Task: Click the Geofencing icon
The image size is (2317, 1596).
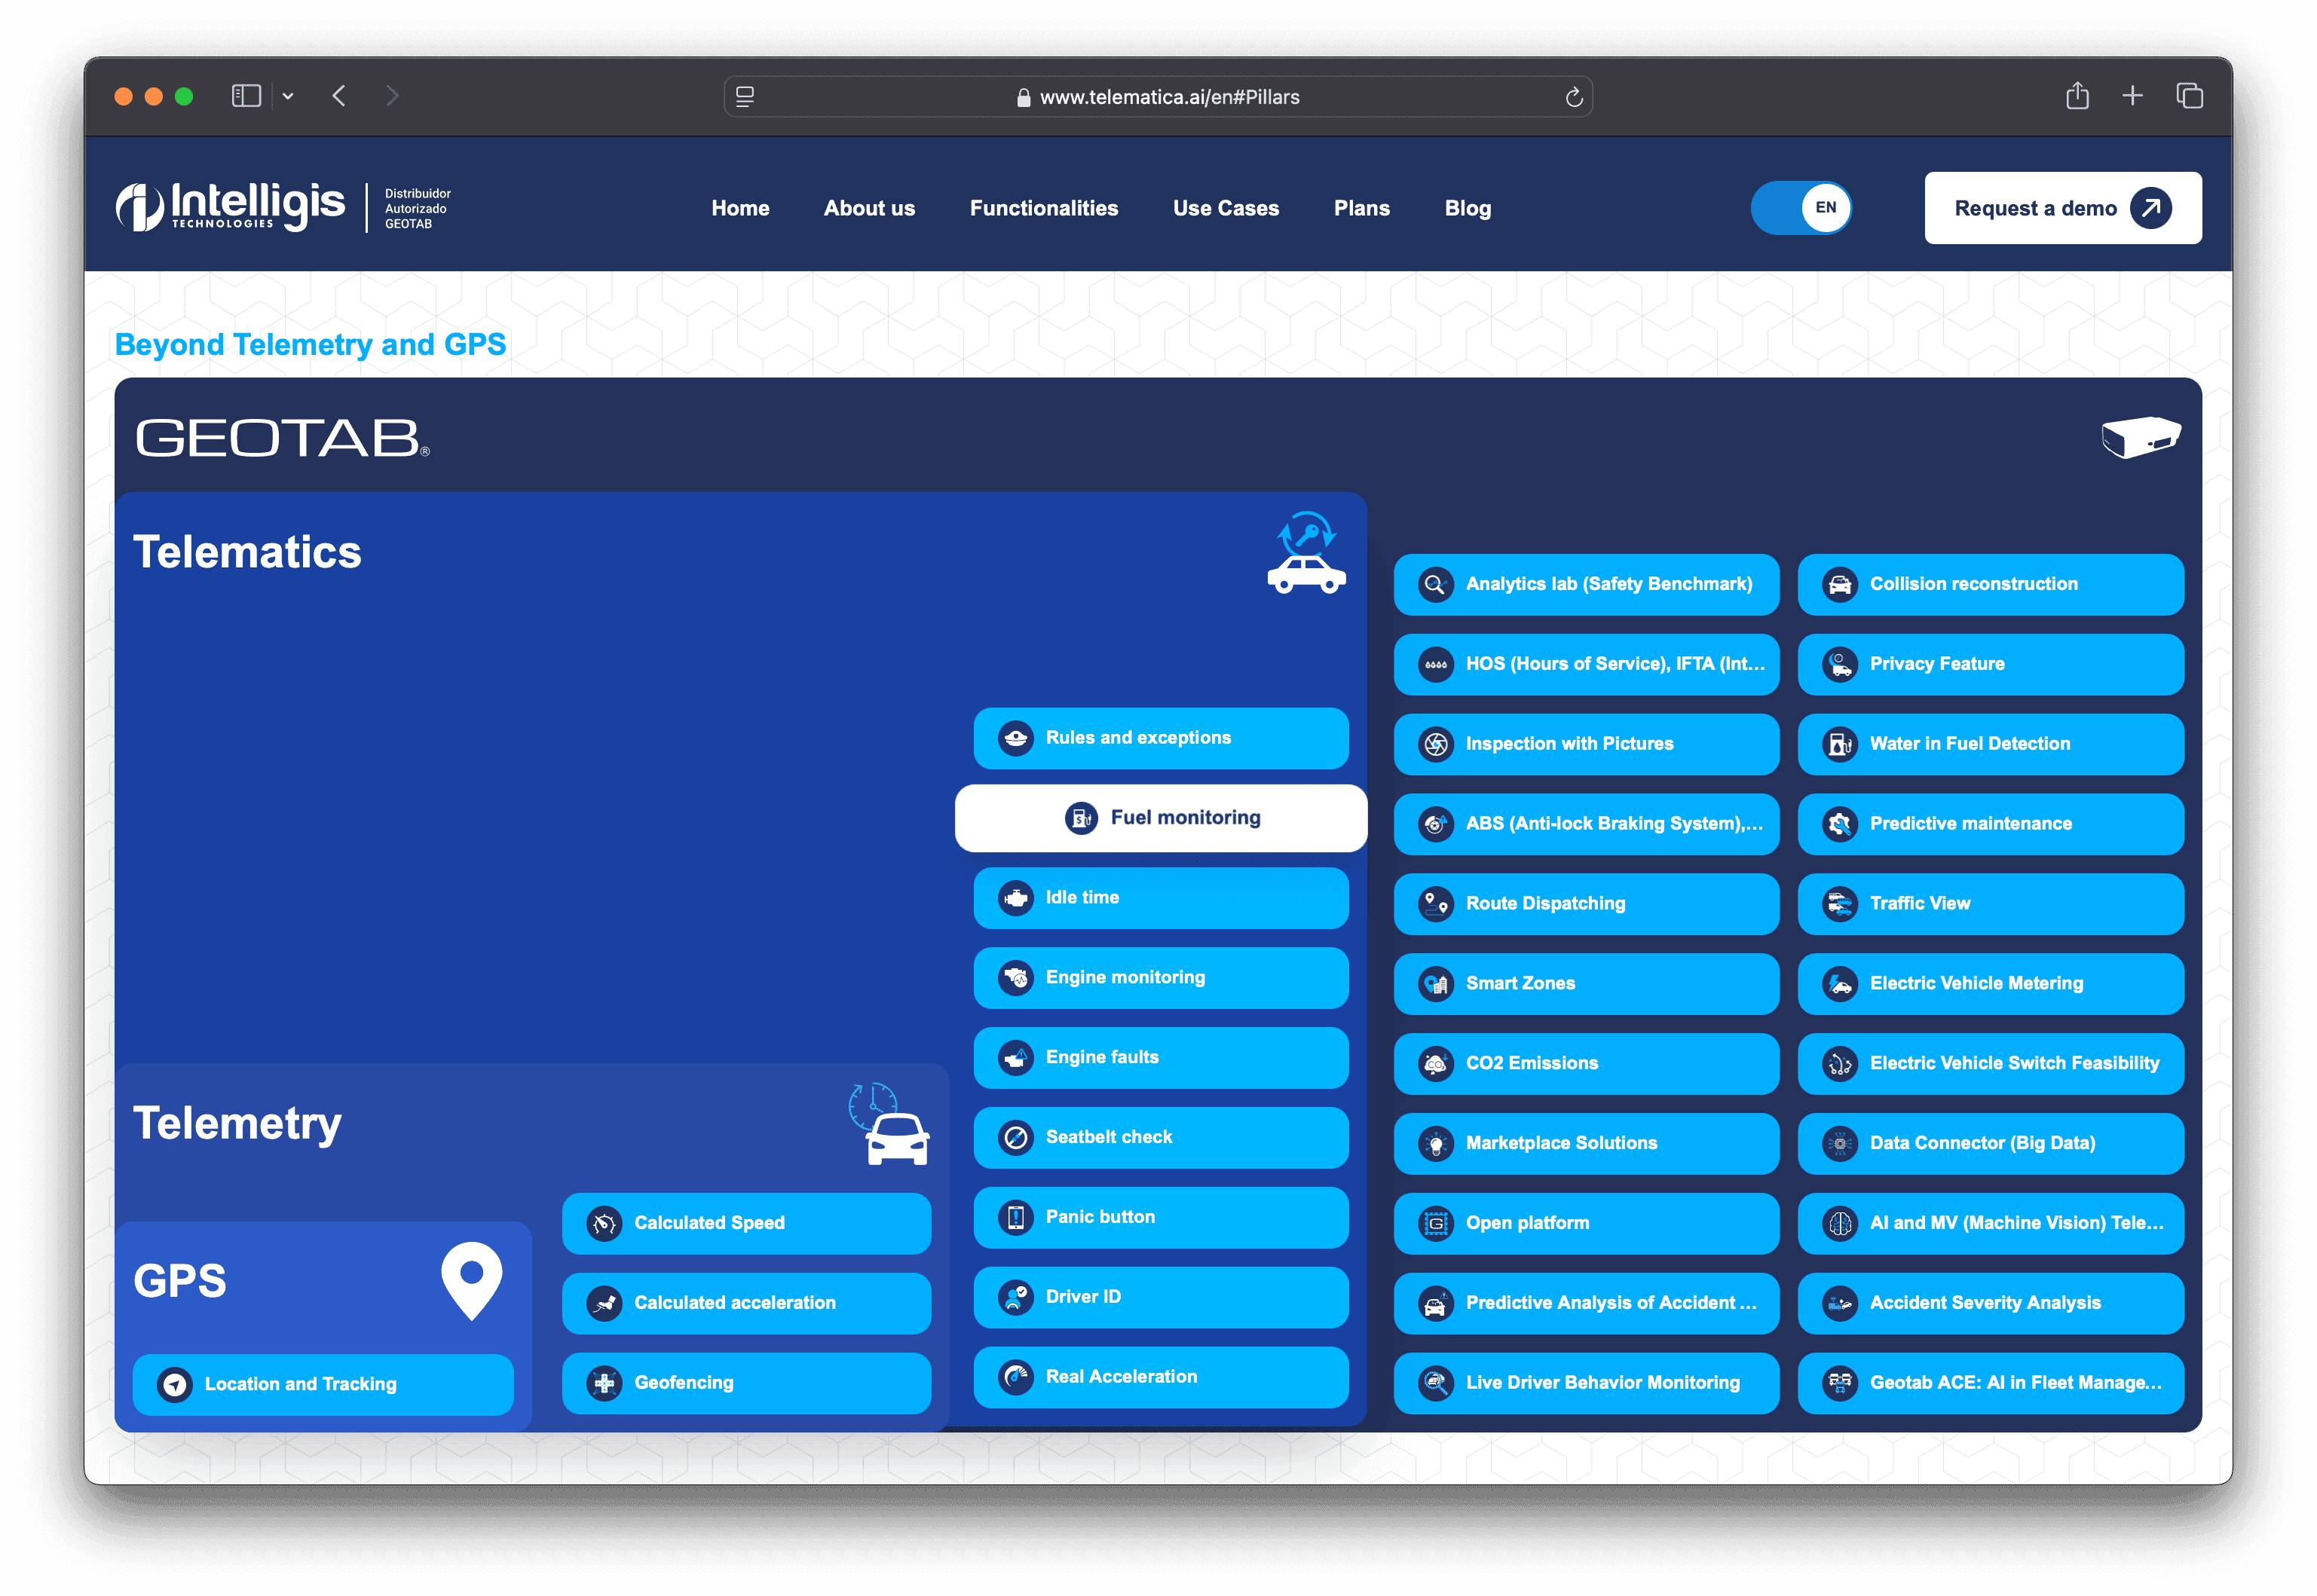Action: [x=604, y=1384]
